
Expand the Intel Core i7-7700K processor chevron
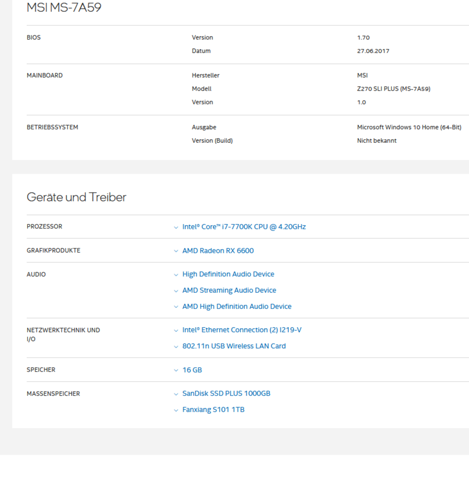pos(176,227)
